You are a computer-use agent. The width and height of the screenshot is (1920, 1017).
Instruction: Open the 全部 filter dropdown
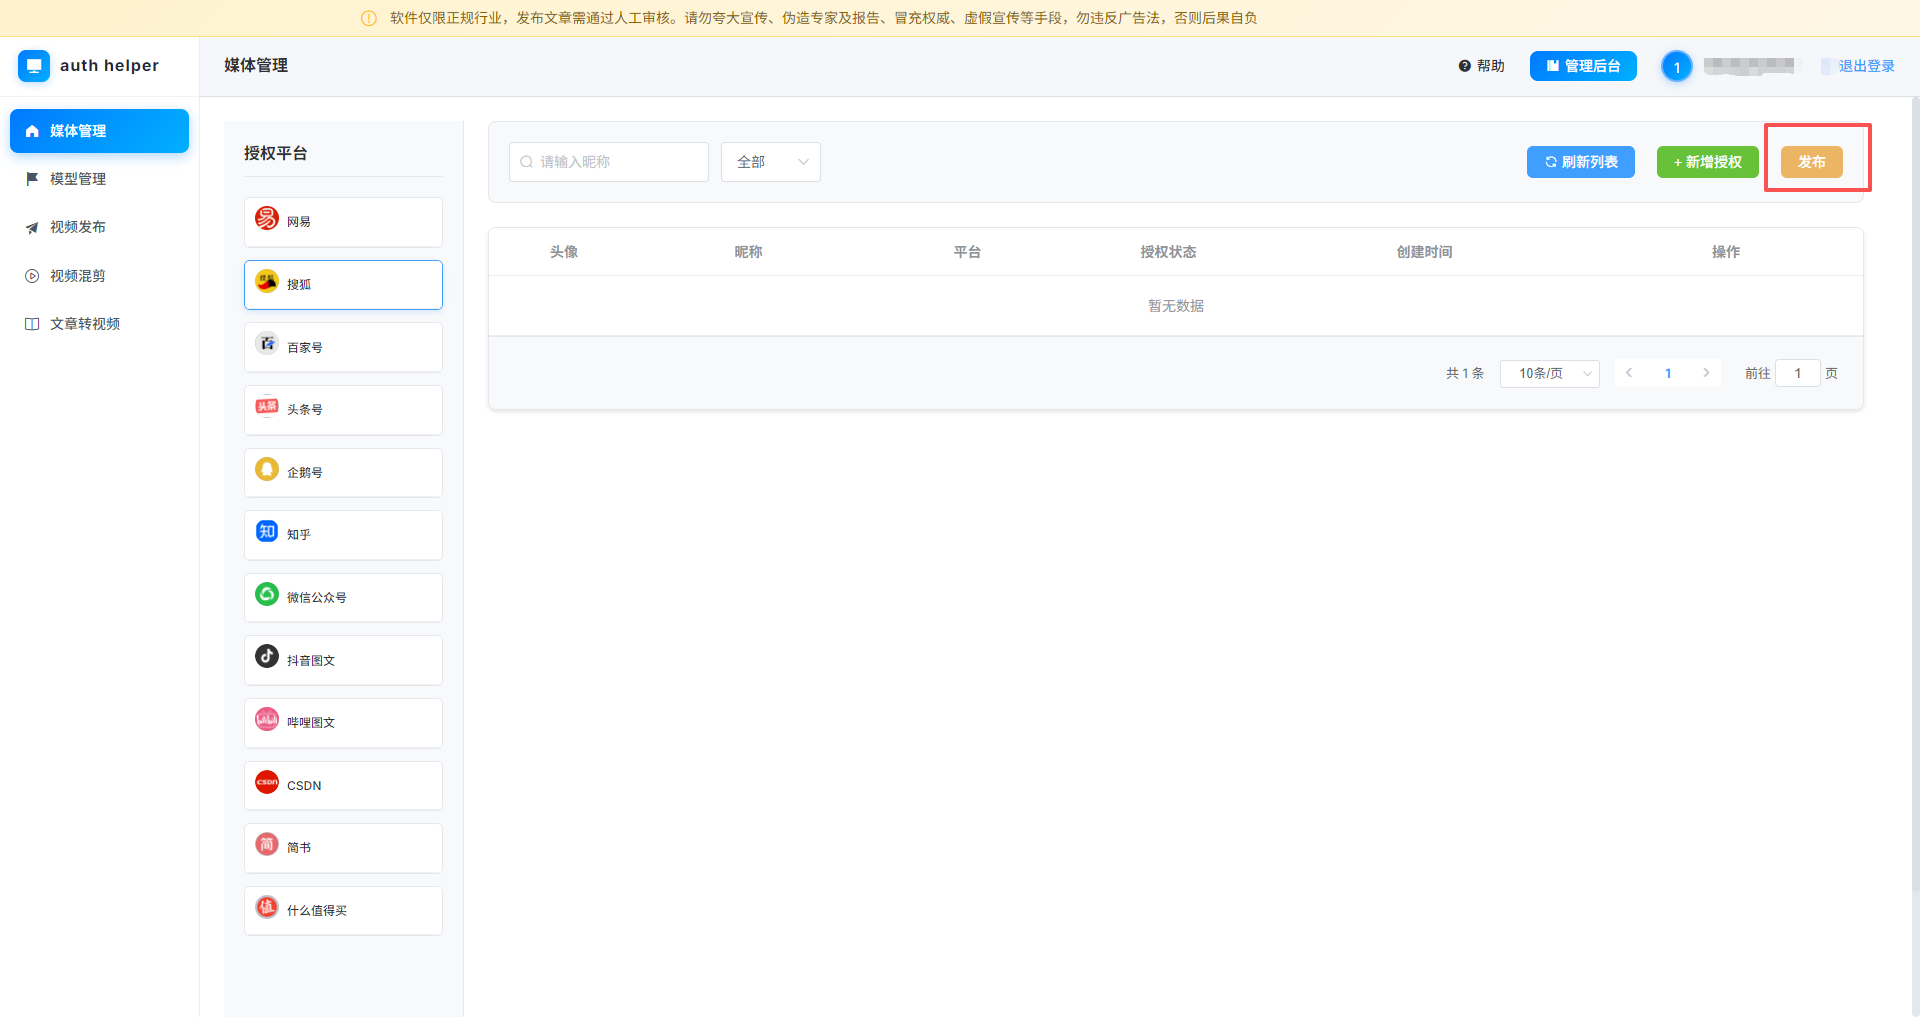pos(771,162)
